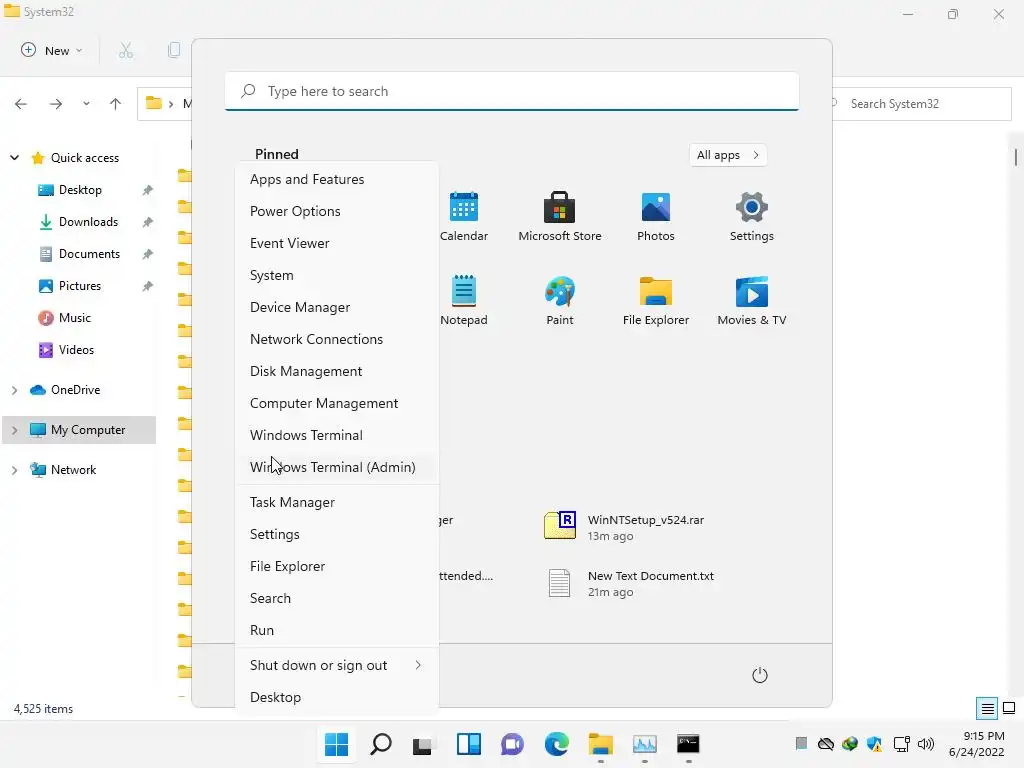Switch to File Explorer on taskbar
The height and width of the screenshot is (768, 1024).
tap(600, 744)
